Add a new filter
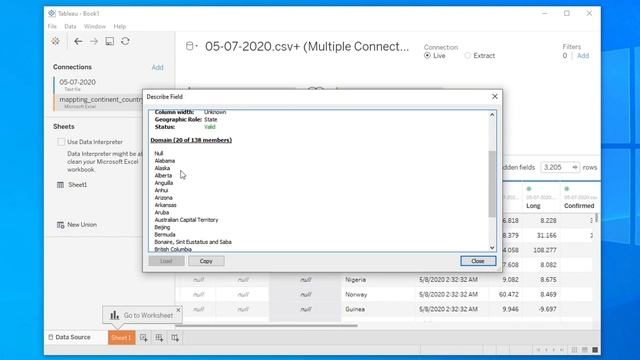This screenshot has width=640, height=360. [583, 56]
